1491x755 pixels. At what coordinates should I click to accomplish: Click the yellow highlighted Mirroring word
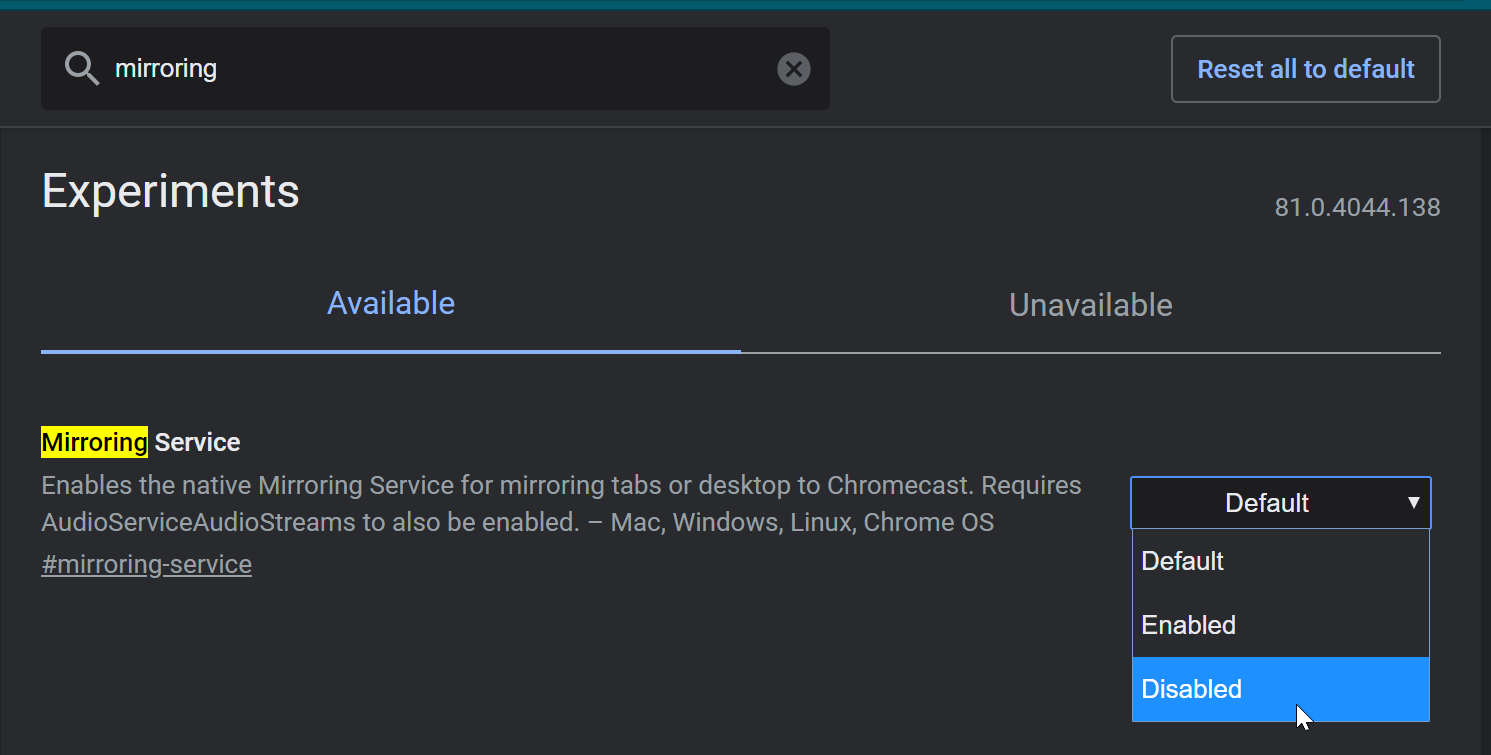[94, 442]
